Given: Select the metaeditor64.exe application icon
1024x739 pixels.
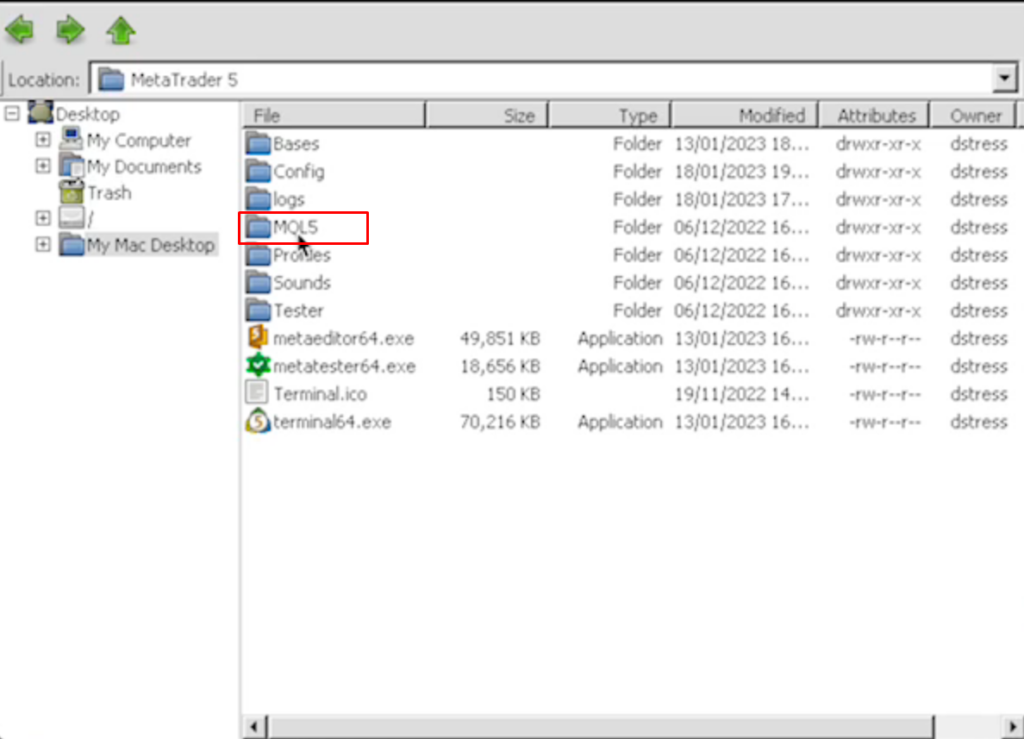Looking at the screenshot, I should (x=258, y=338).
